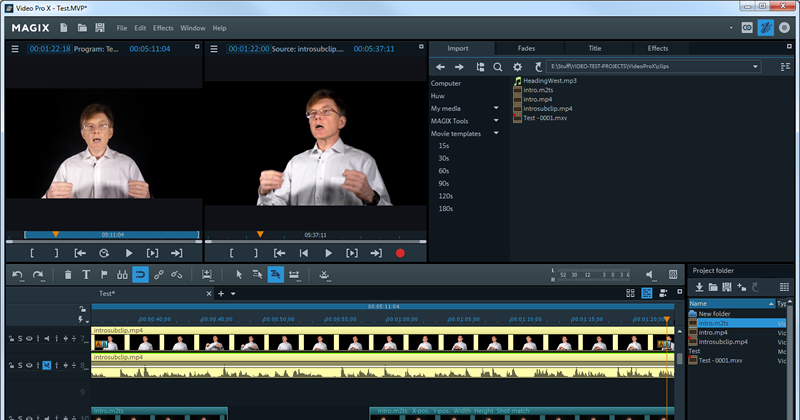Switch to the Fades tab

526,48
